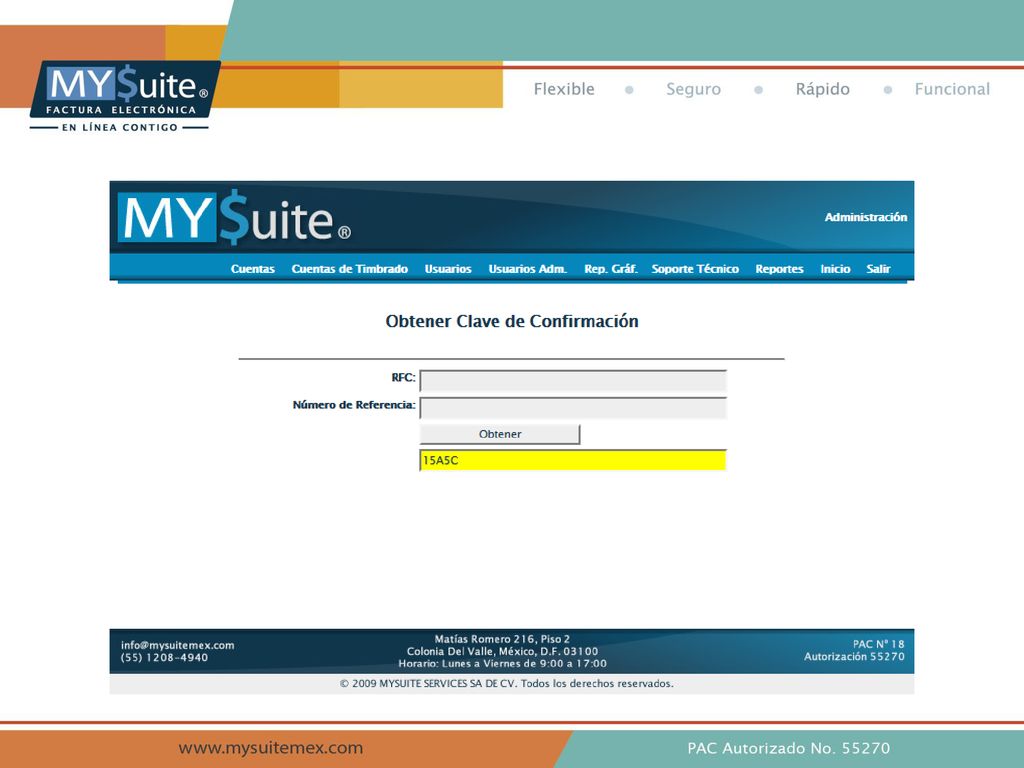This screenshot has height=768, width=1024.
Task: Open Usuarios Adm. menu item
Action: (x=528, y=268)
